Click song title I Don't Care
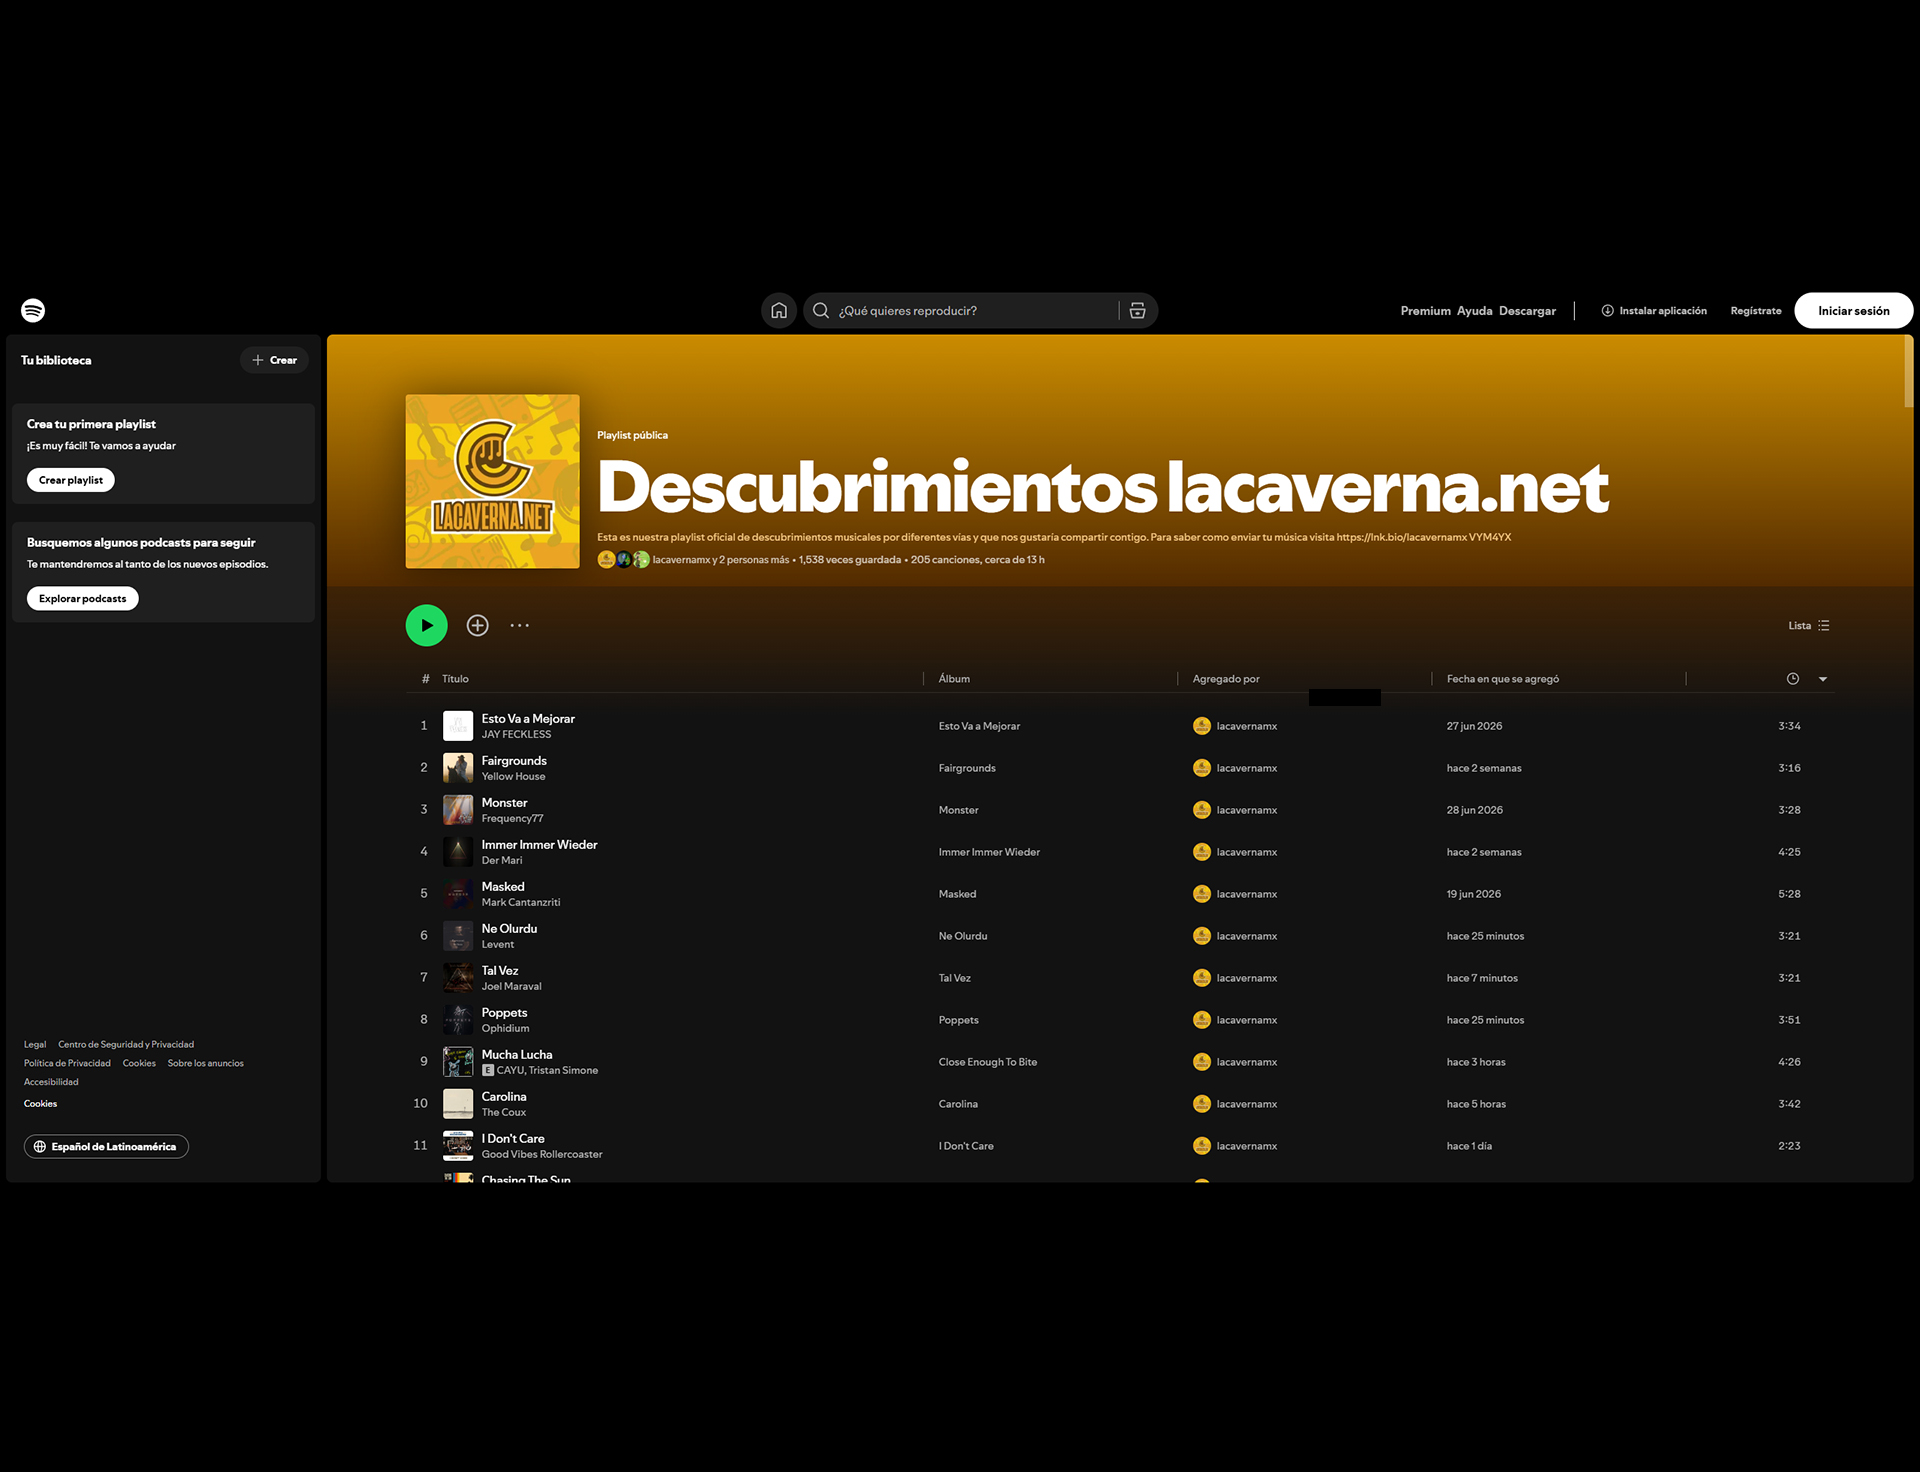This screenshot has height=1472, width=1920. click(x=513, y=1139)
